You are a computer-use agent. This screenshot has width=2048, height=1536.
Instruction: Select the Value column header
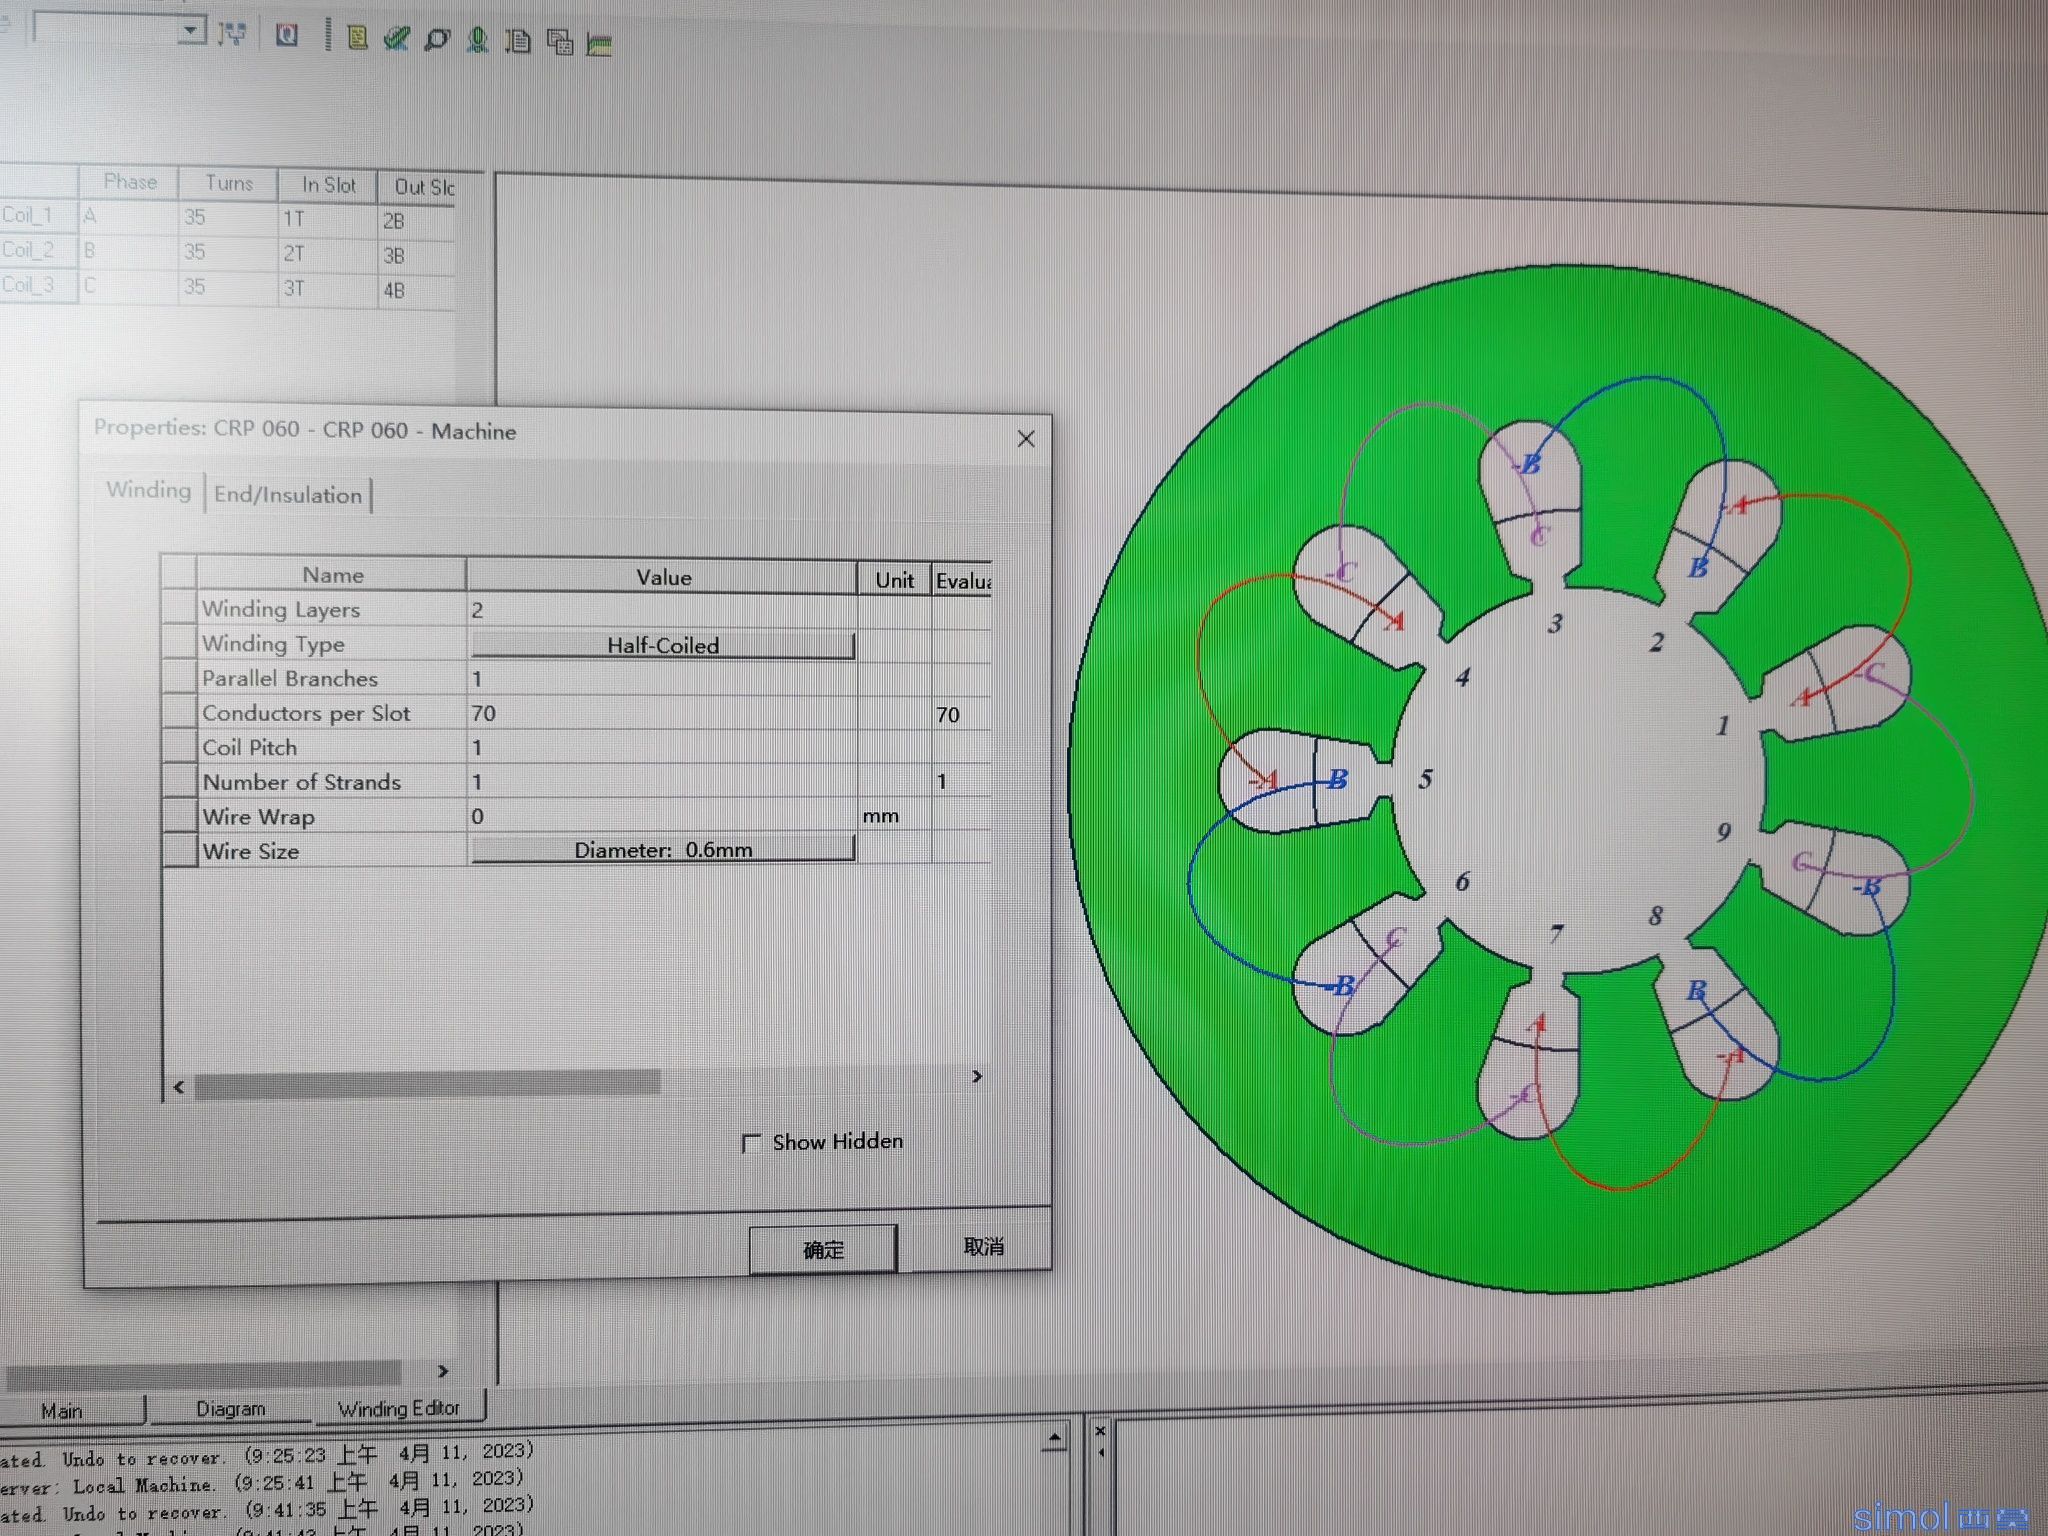point(662,577)
